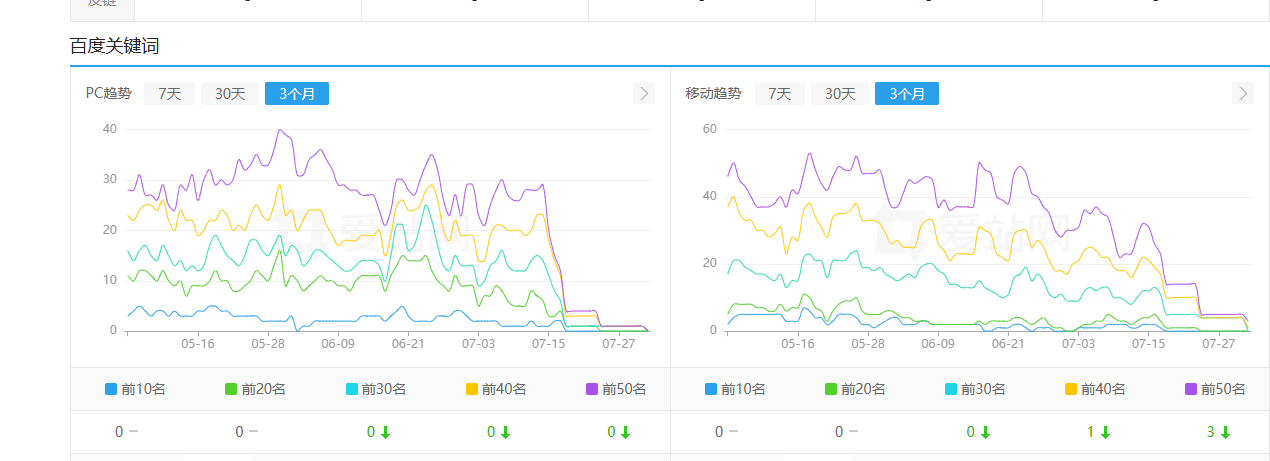Select 3个月 tab in PC趋势
The height and width of the screenshot is (461, 1270).
click(x=297, y=93)
